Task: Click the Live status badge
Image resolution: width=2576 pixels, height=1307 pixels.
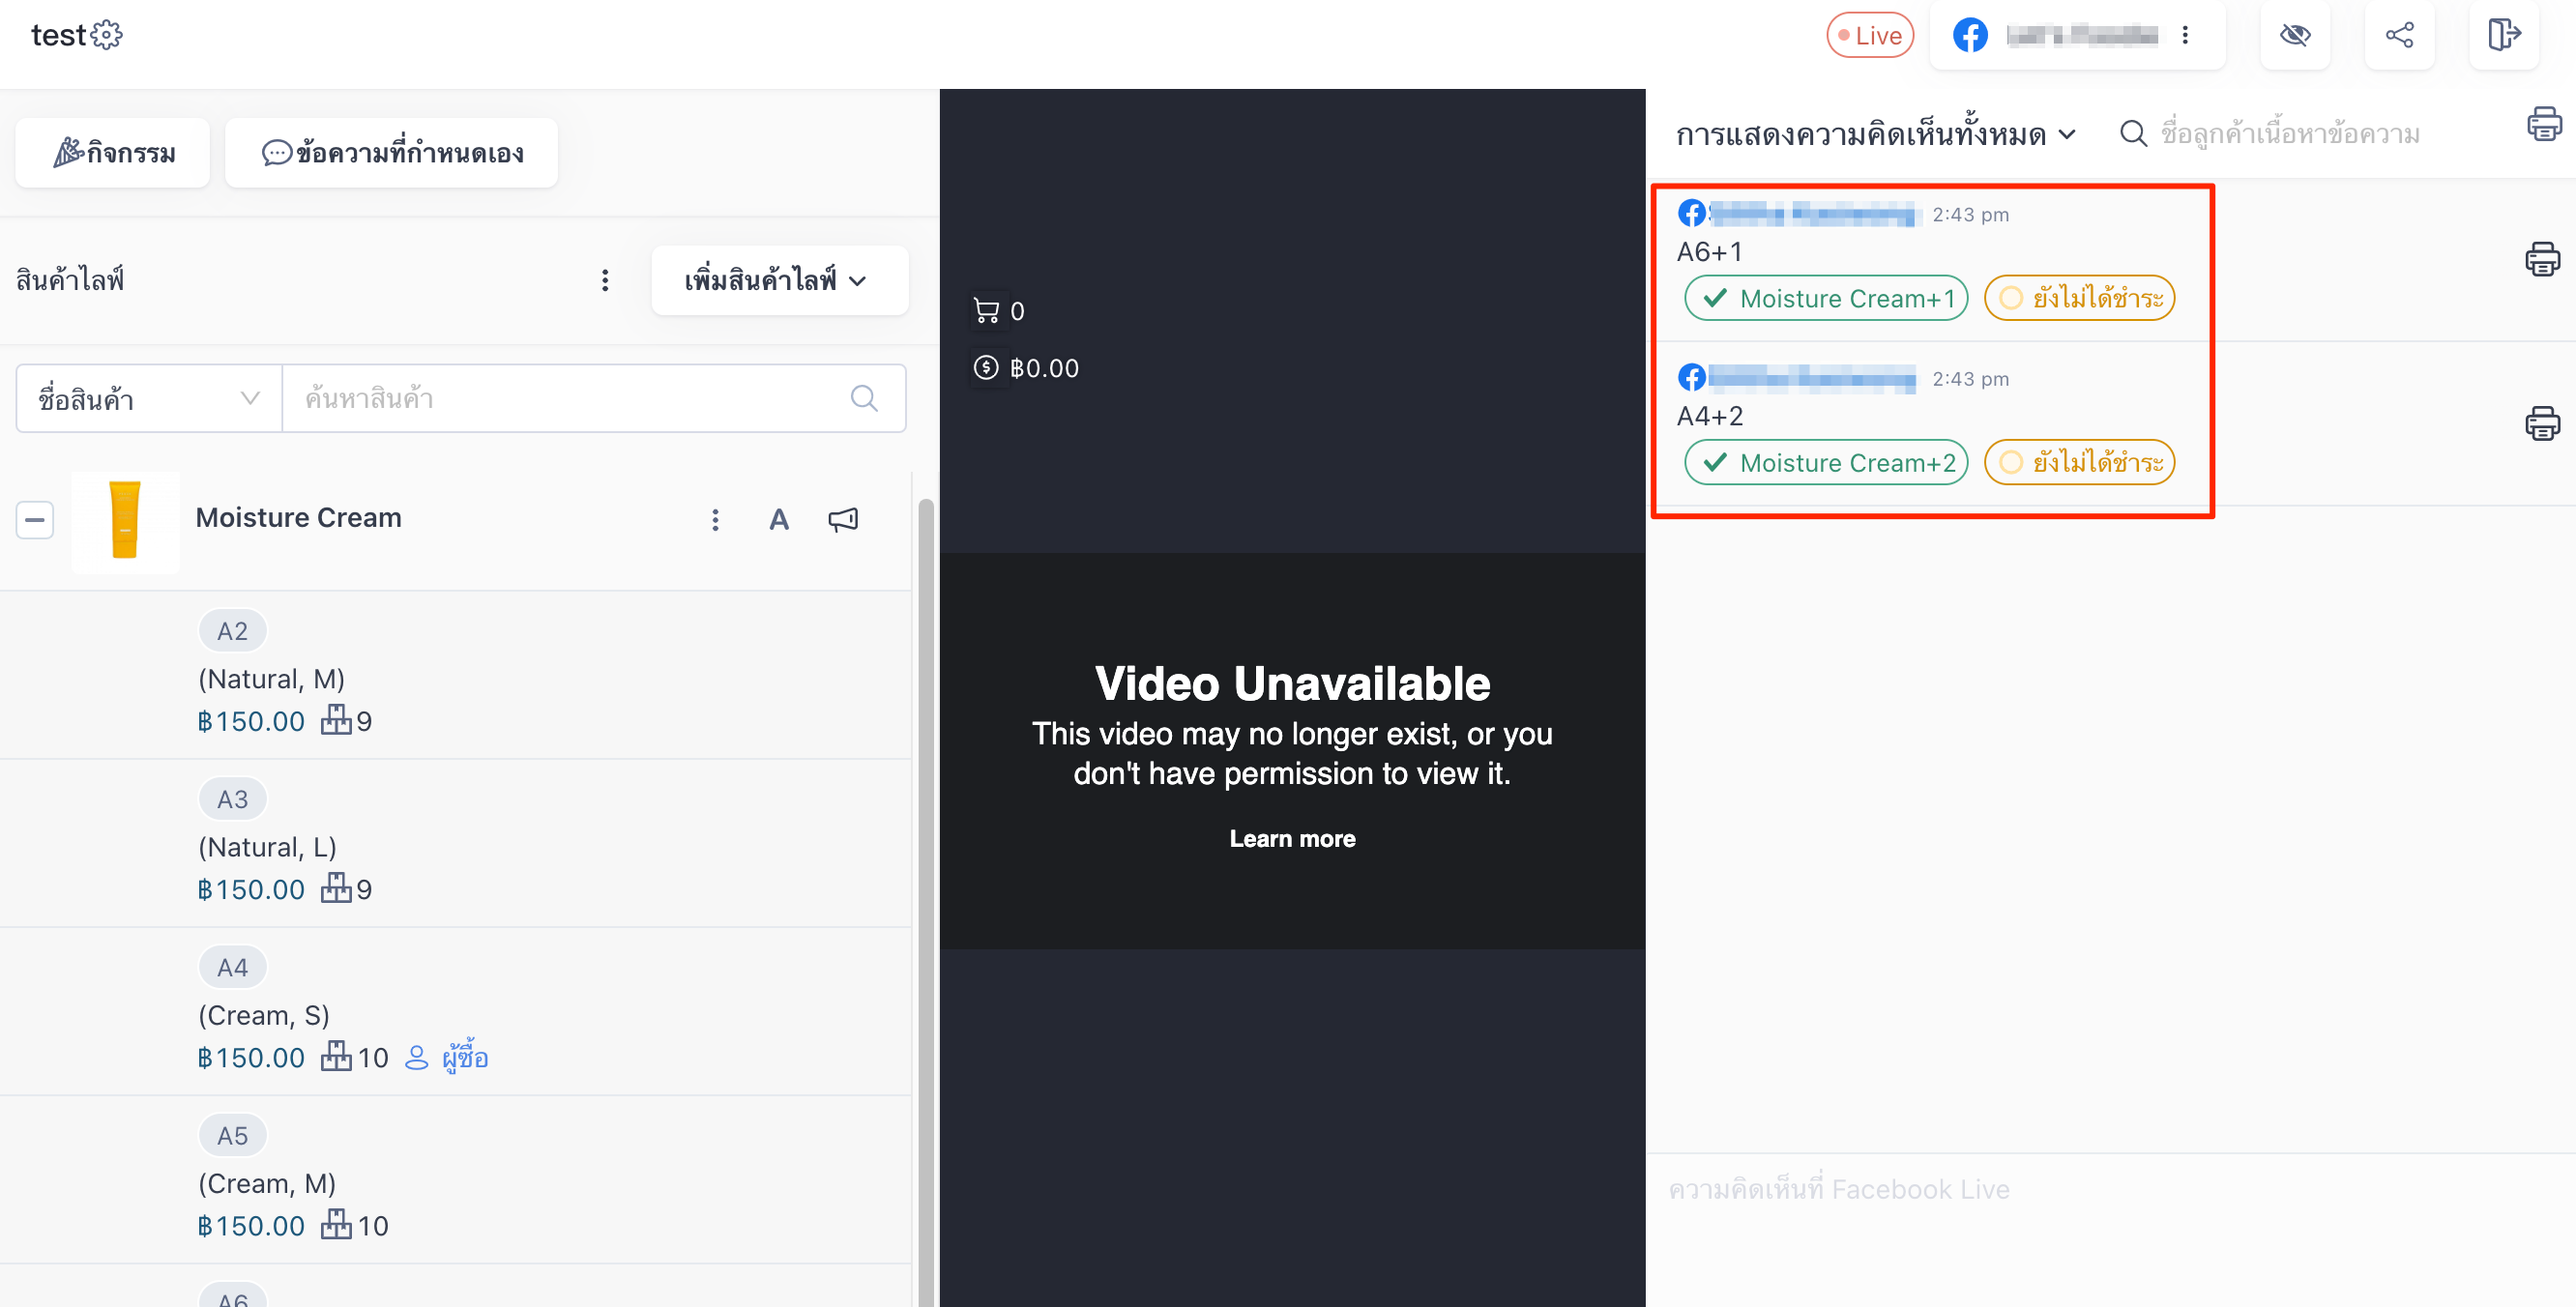Action: tap(1869, 36)
